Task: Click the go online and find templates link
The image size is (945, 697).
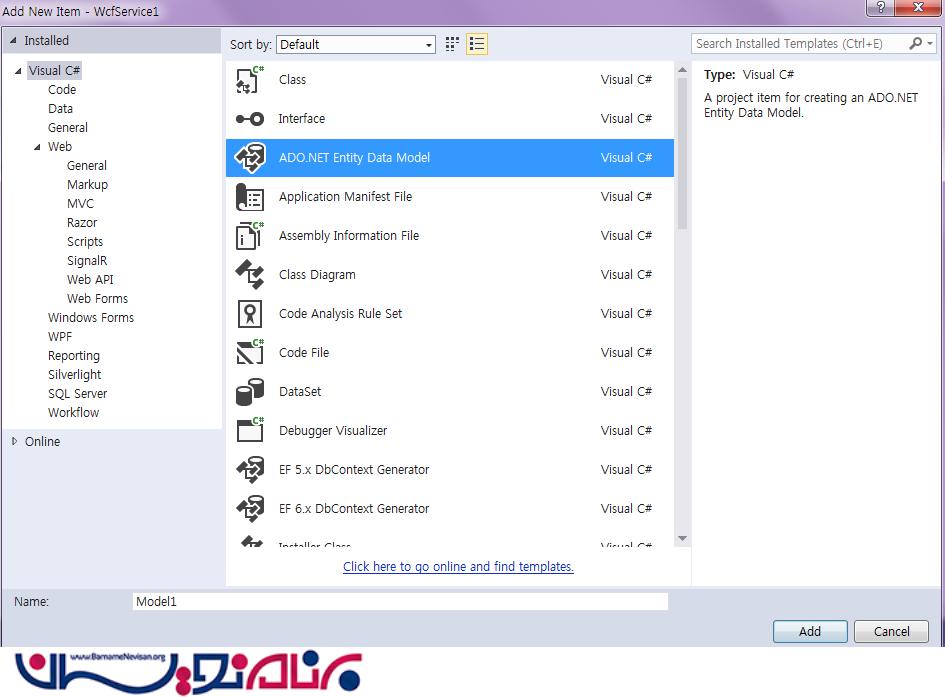Action: point(458,566)
